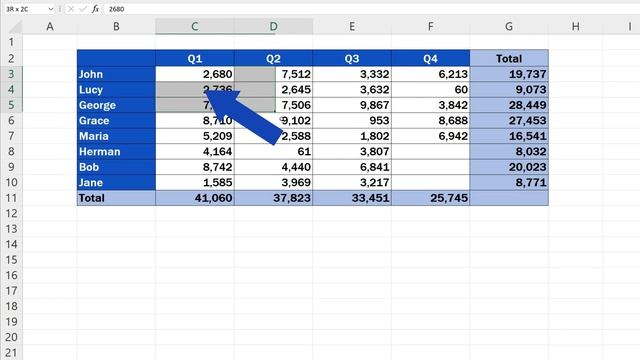
Task: Select row 1 header
Action: 11,42
